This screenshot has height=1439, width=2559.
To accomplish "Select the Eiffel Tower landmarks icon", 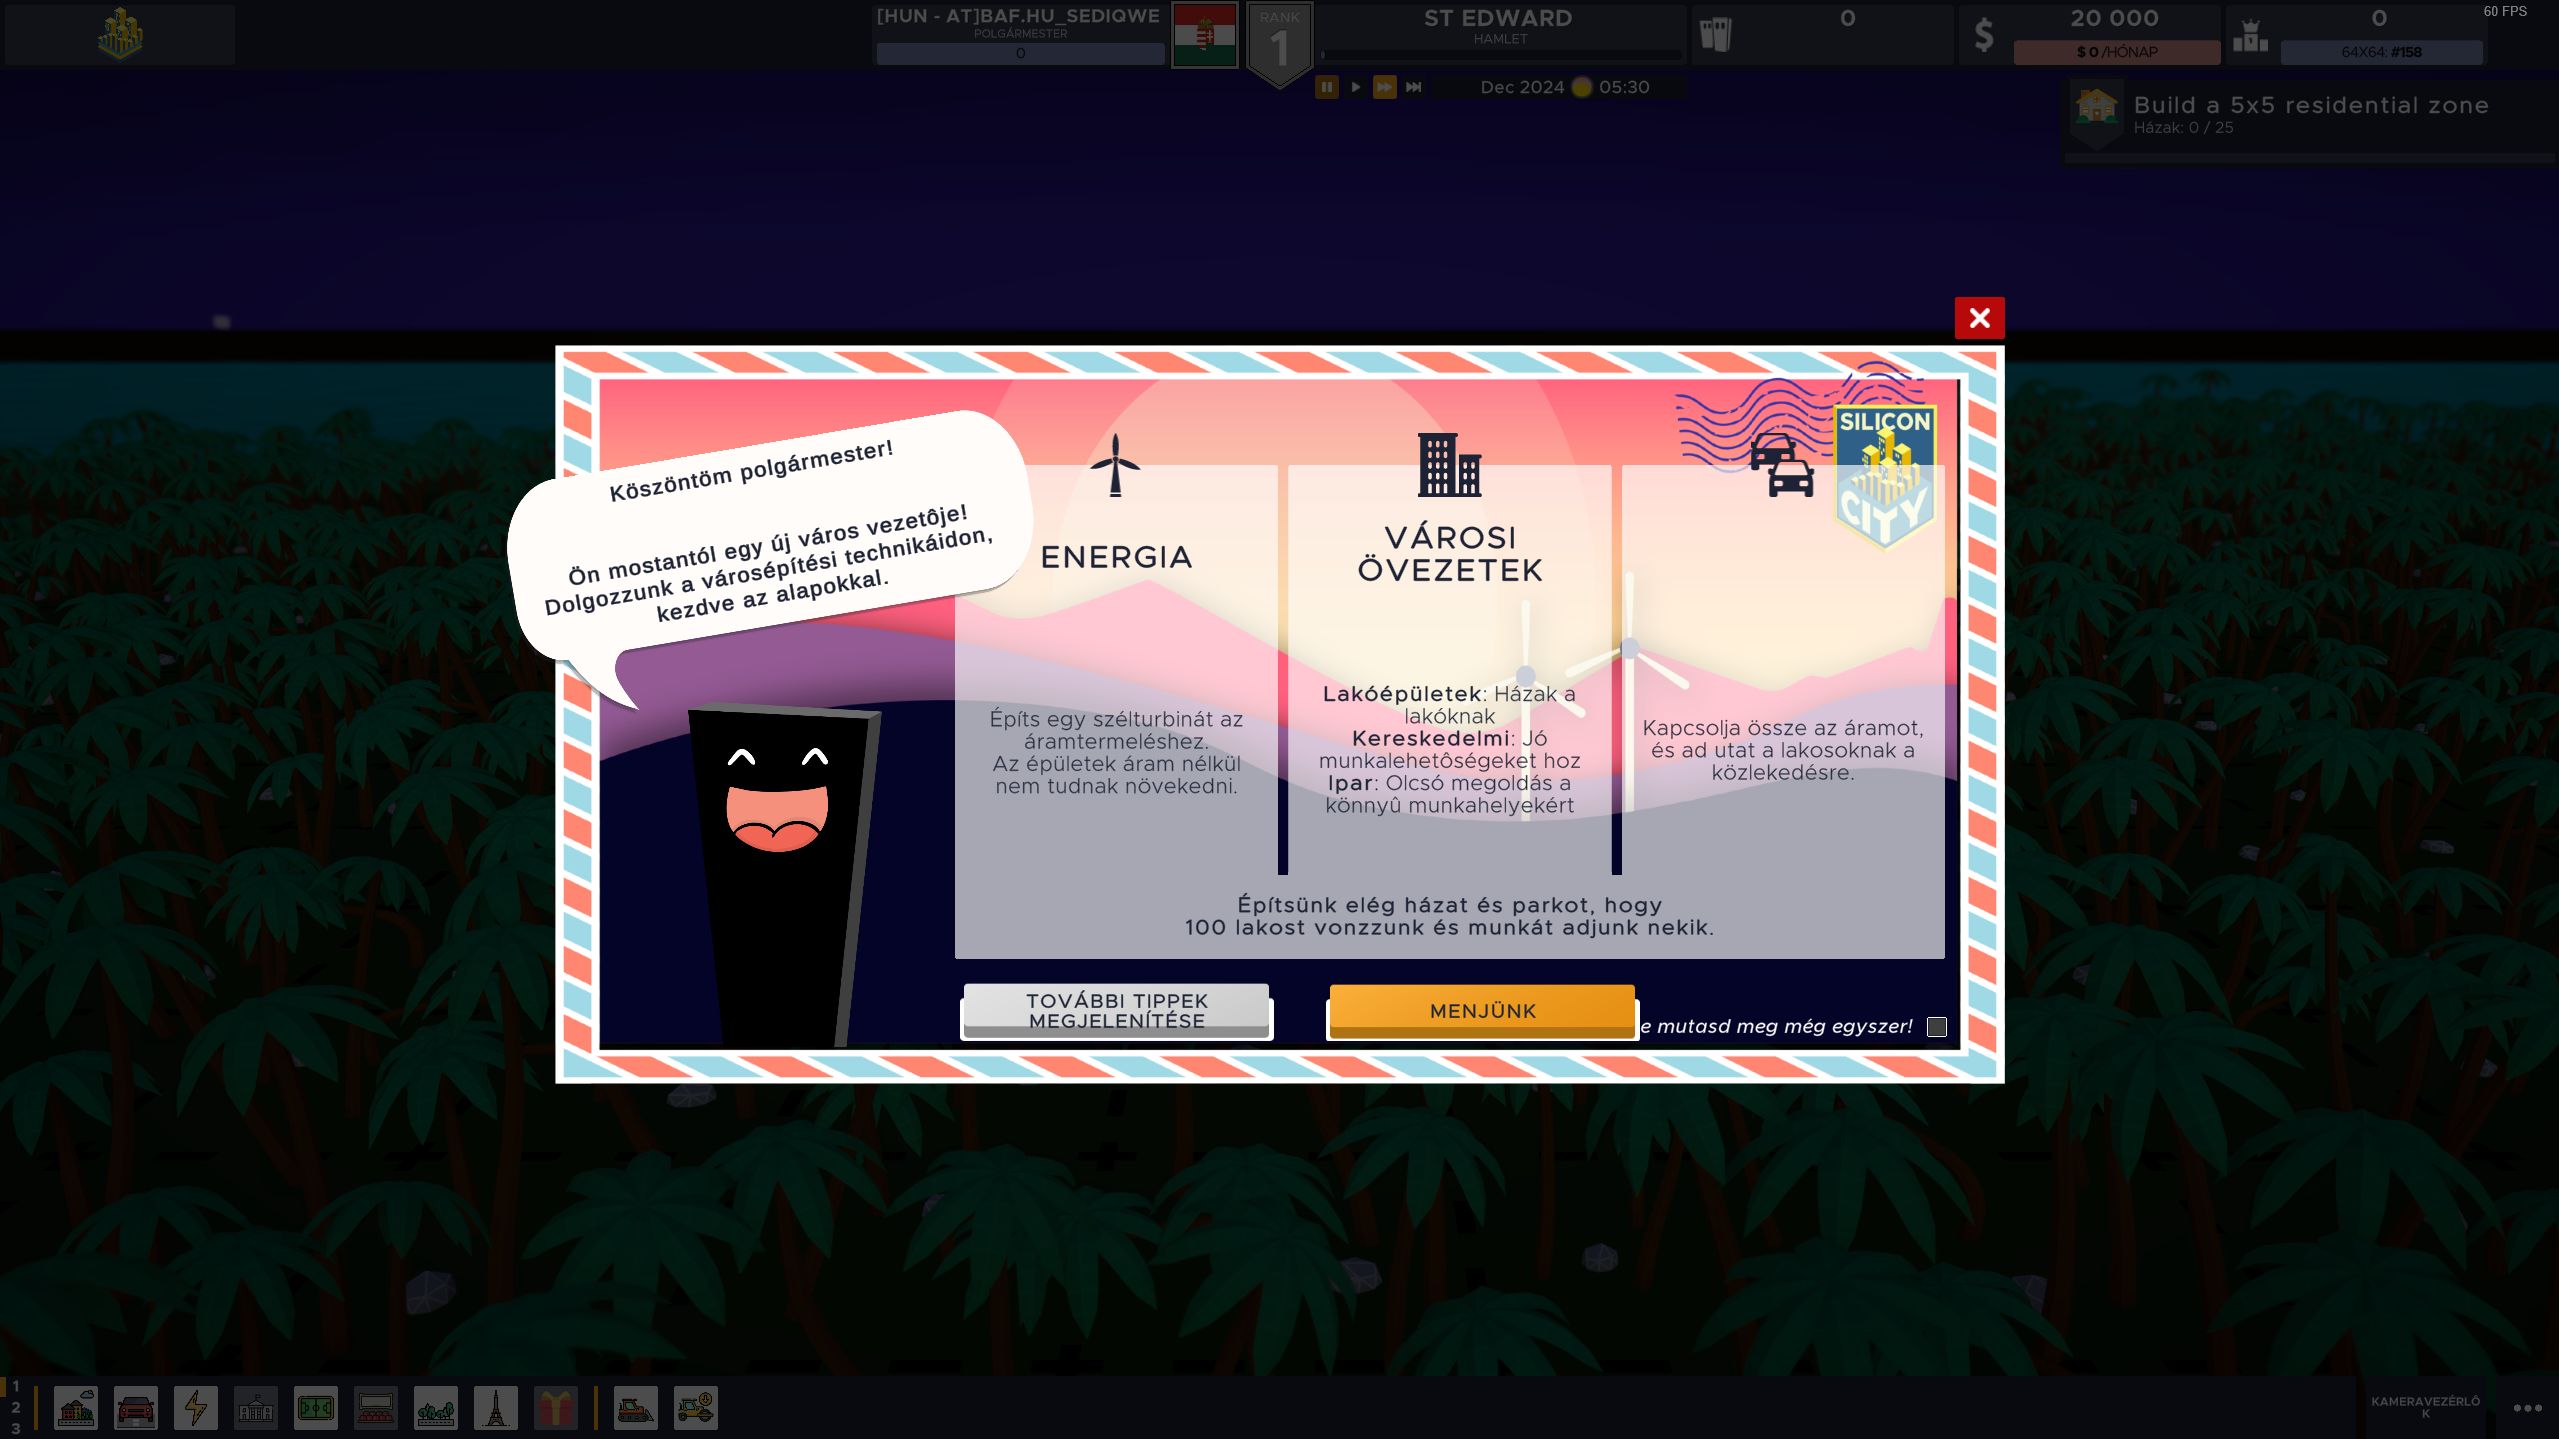I will [496, 1408].
